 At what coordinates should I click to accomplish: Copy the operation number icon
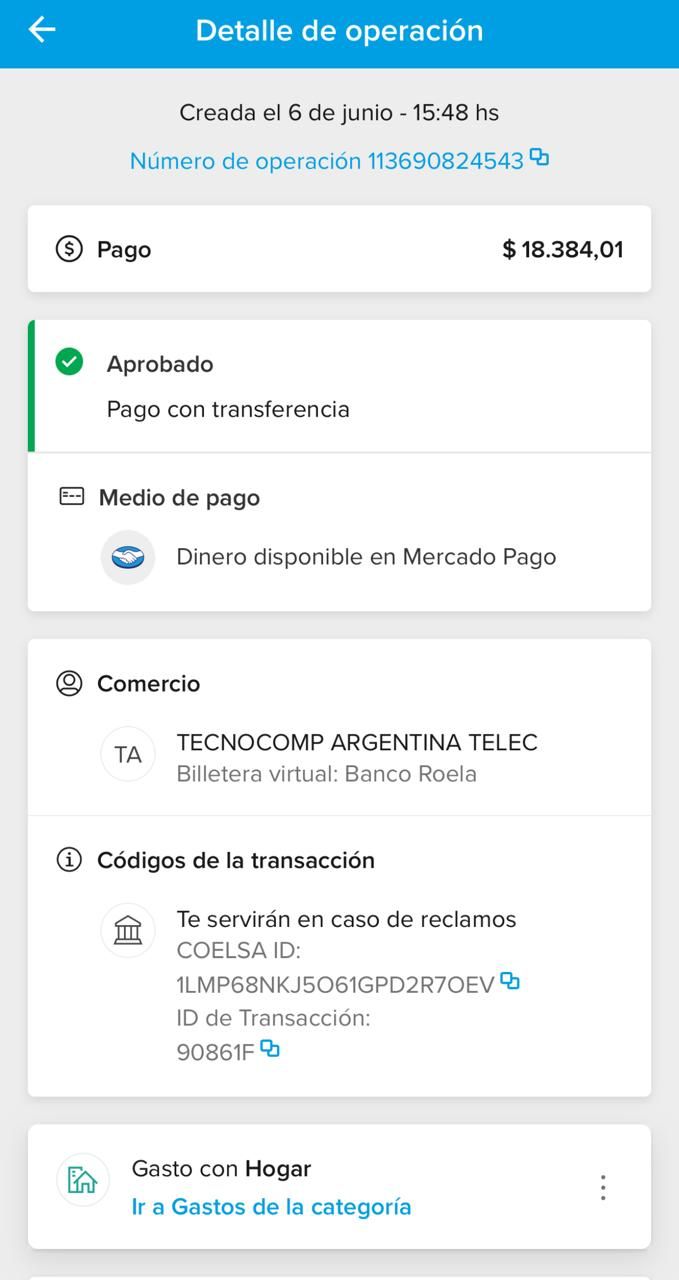coord(540,158)
